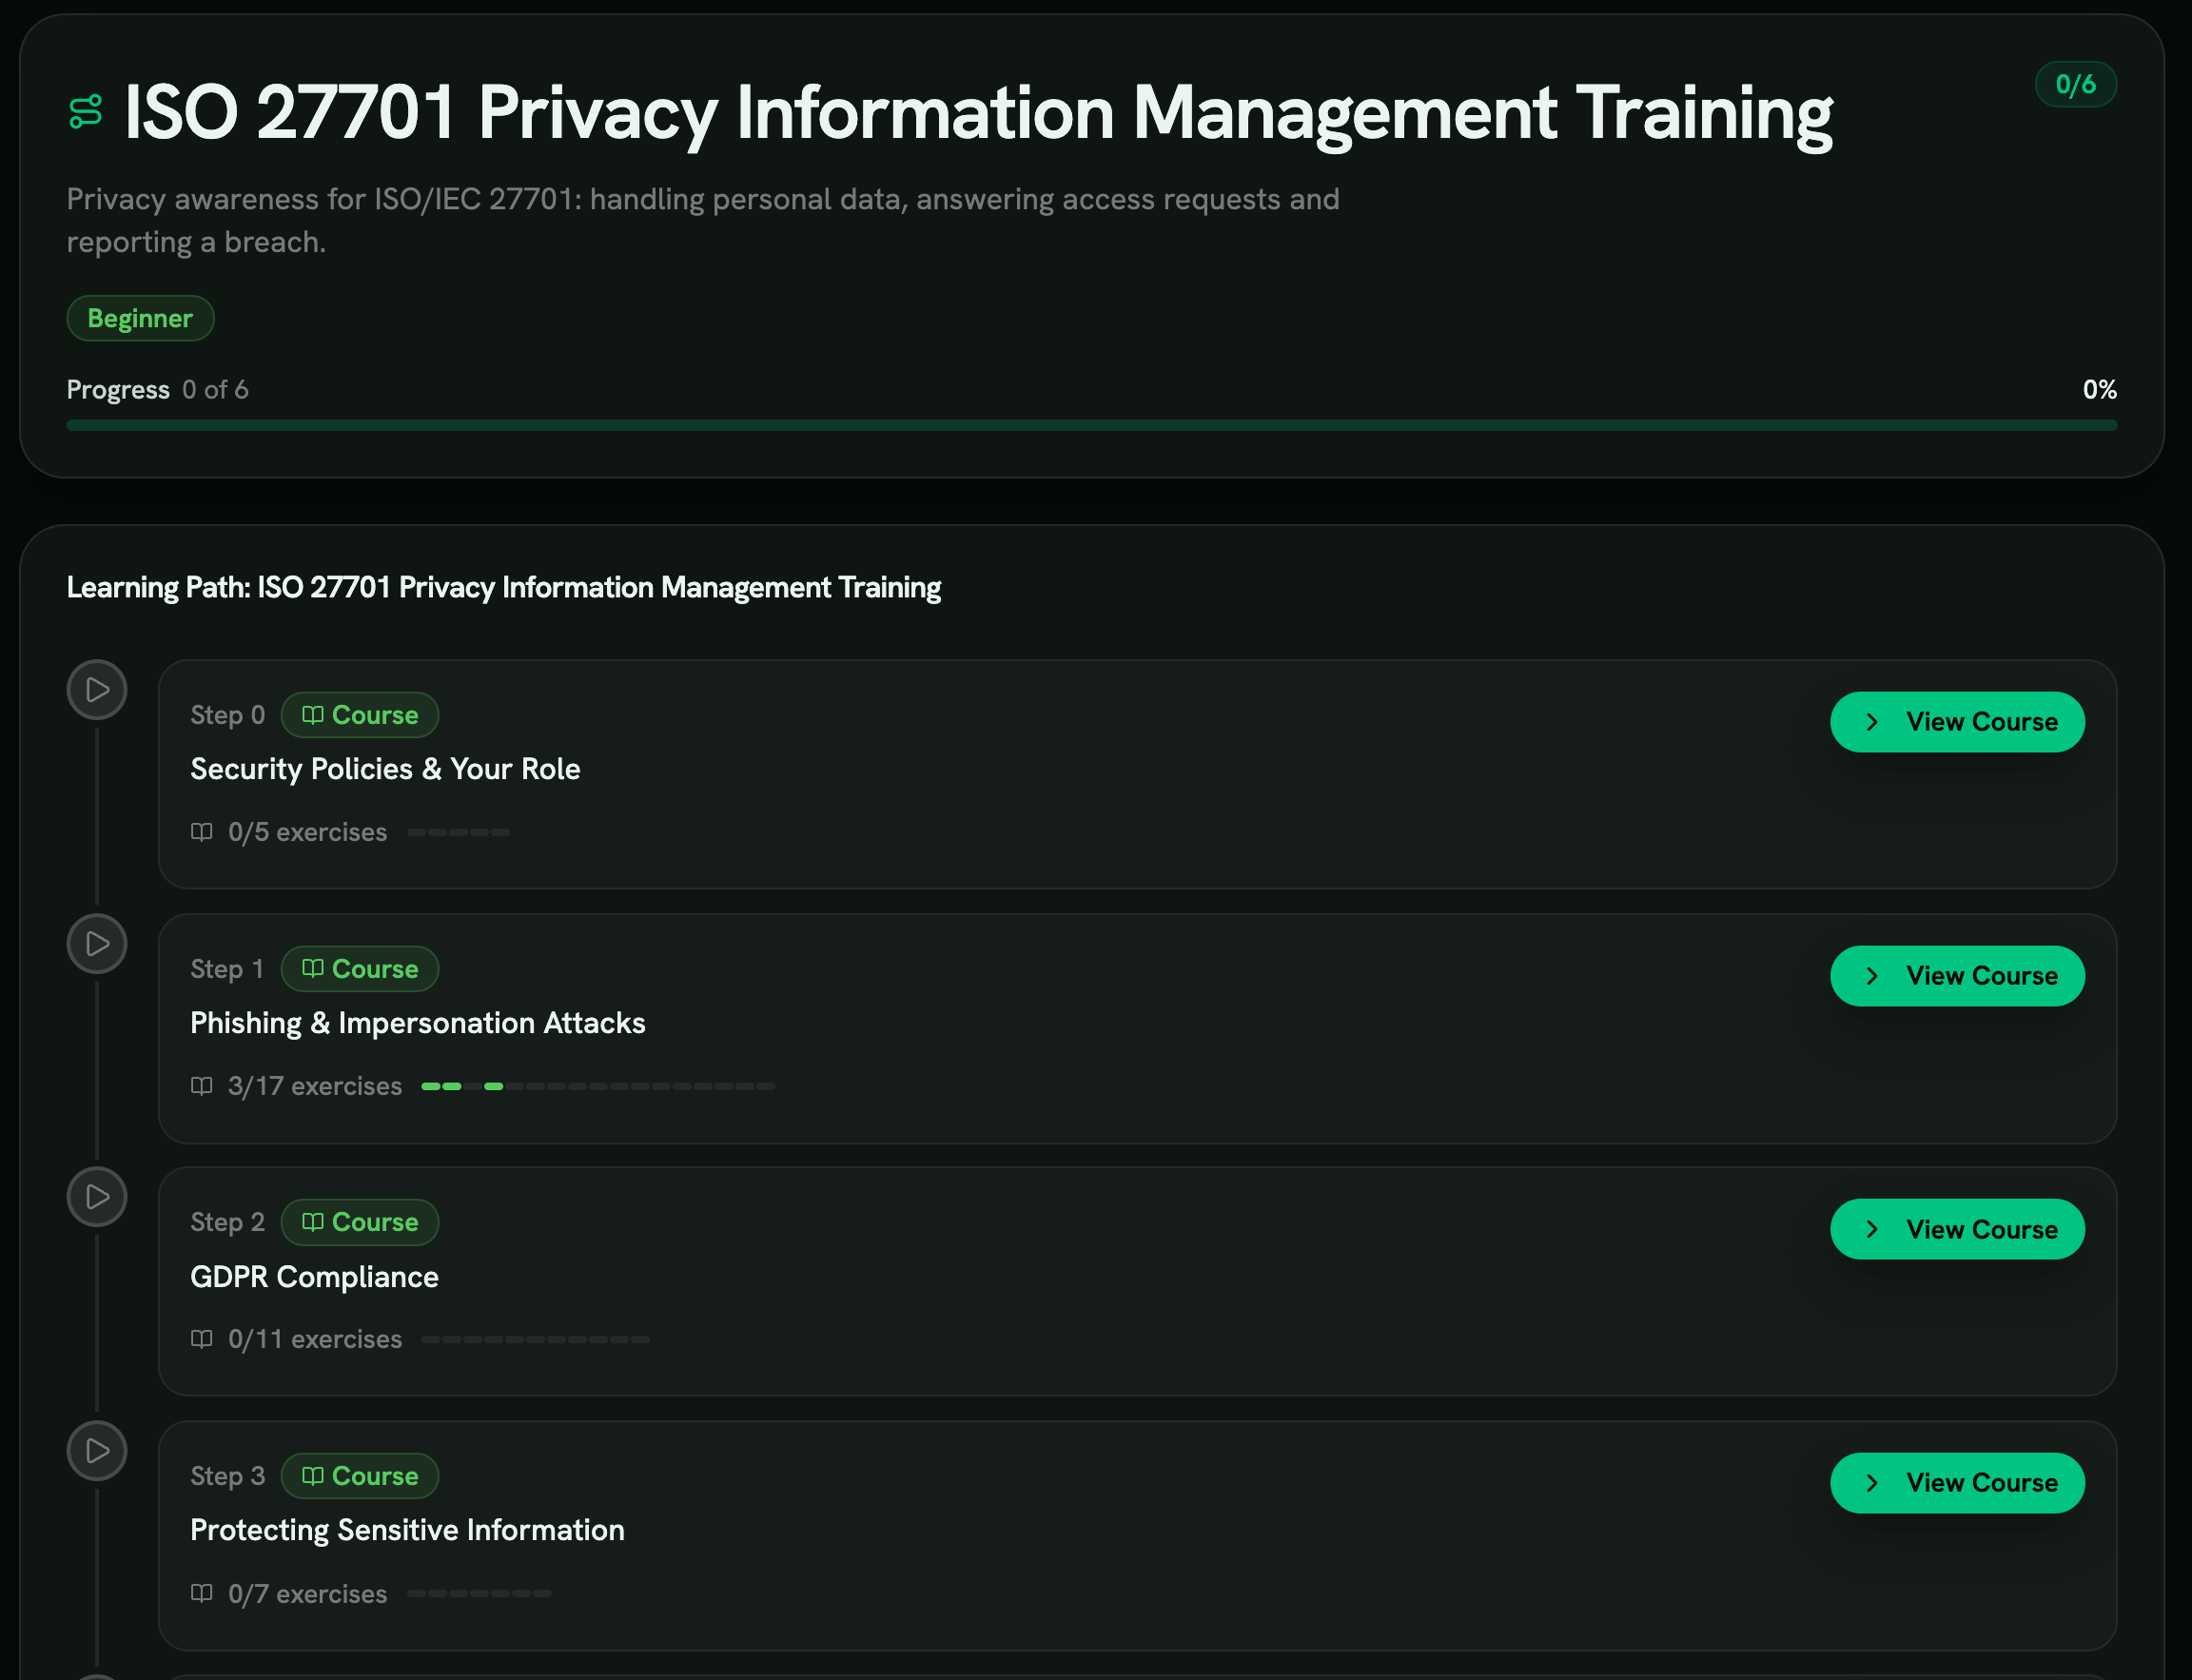Click the 'Step 2' label

point(228,1222)
